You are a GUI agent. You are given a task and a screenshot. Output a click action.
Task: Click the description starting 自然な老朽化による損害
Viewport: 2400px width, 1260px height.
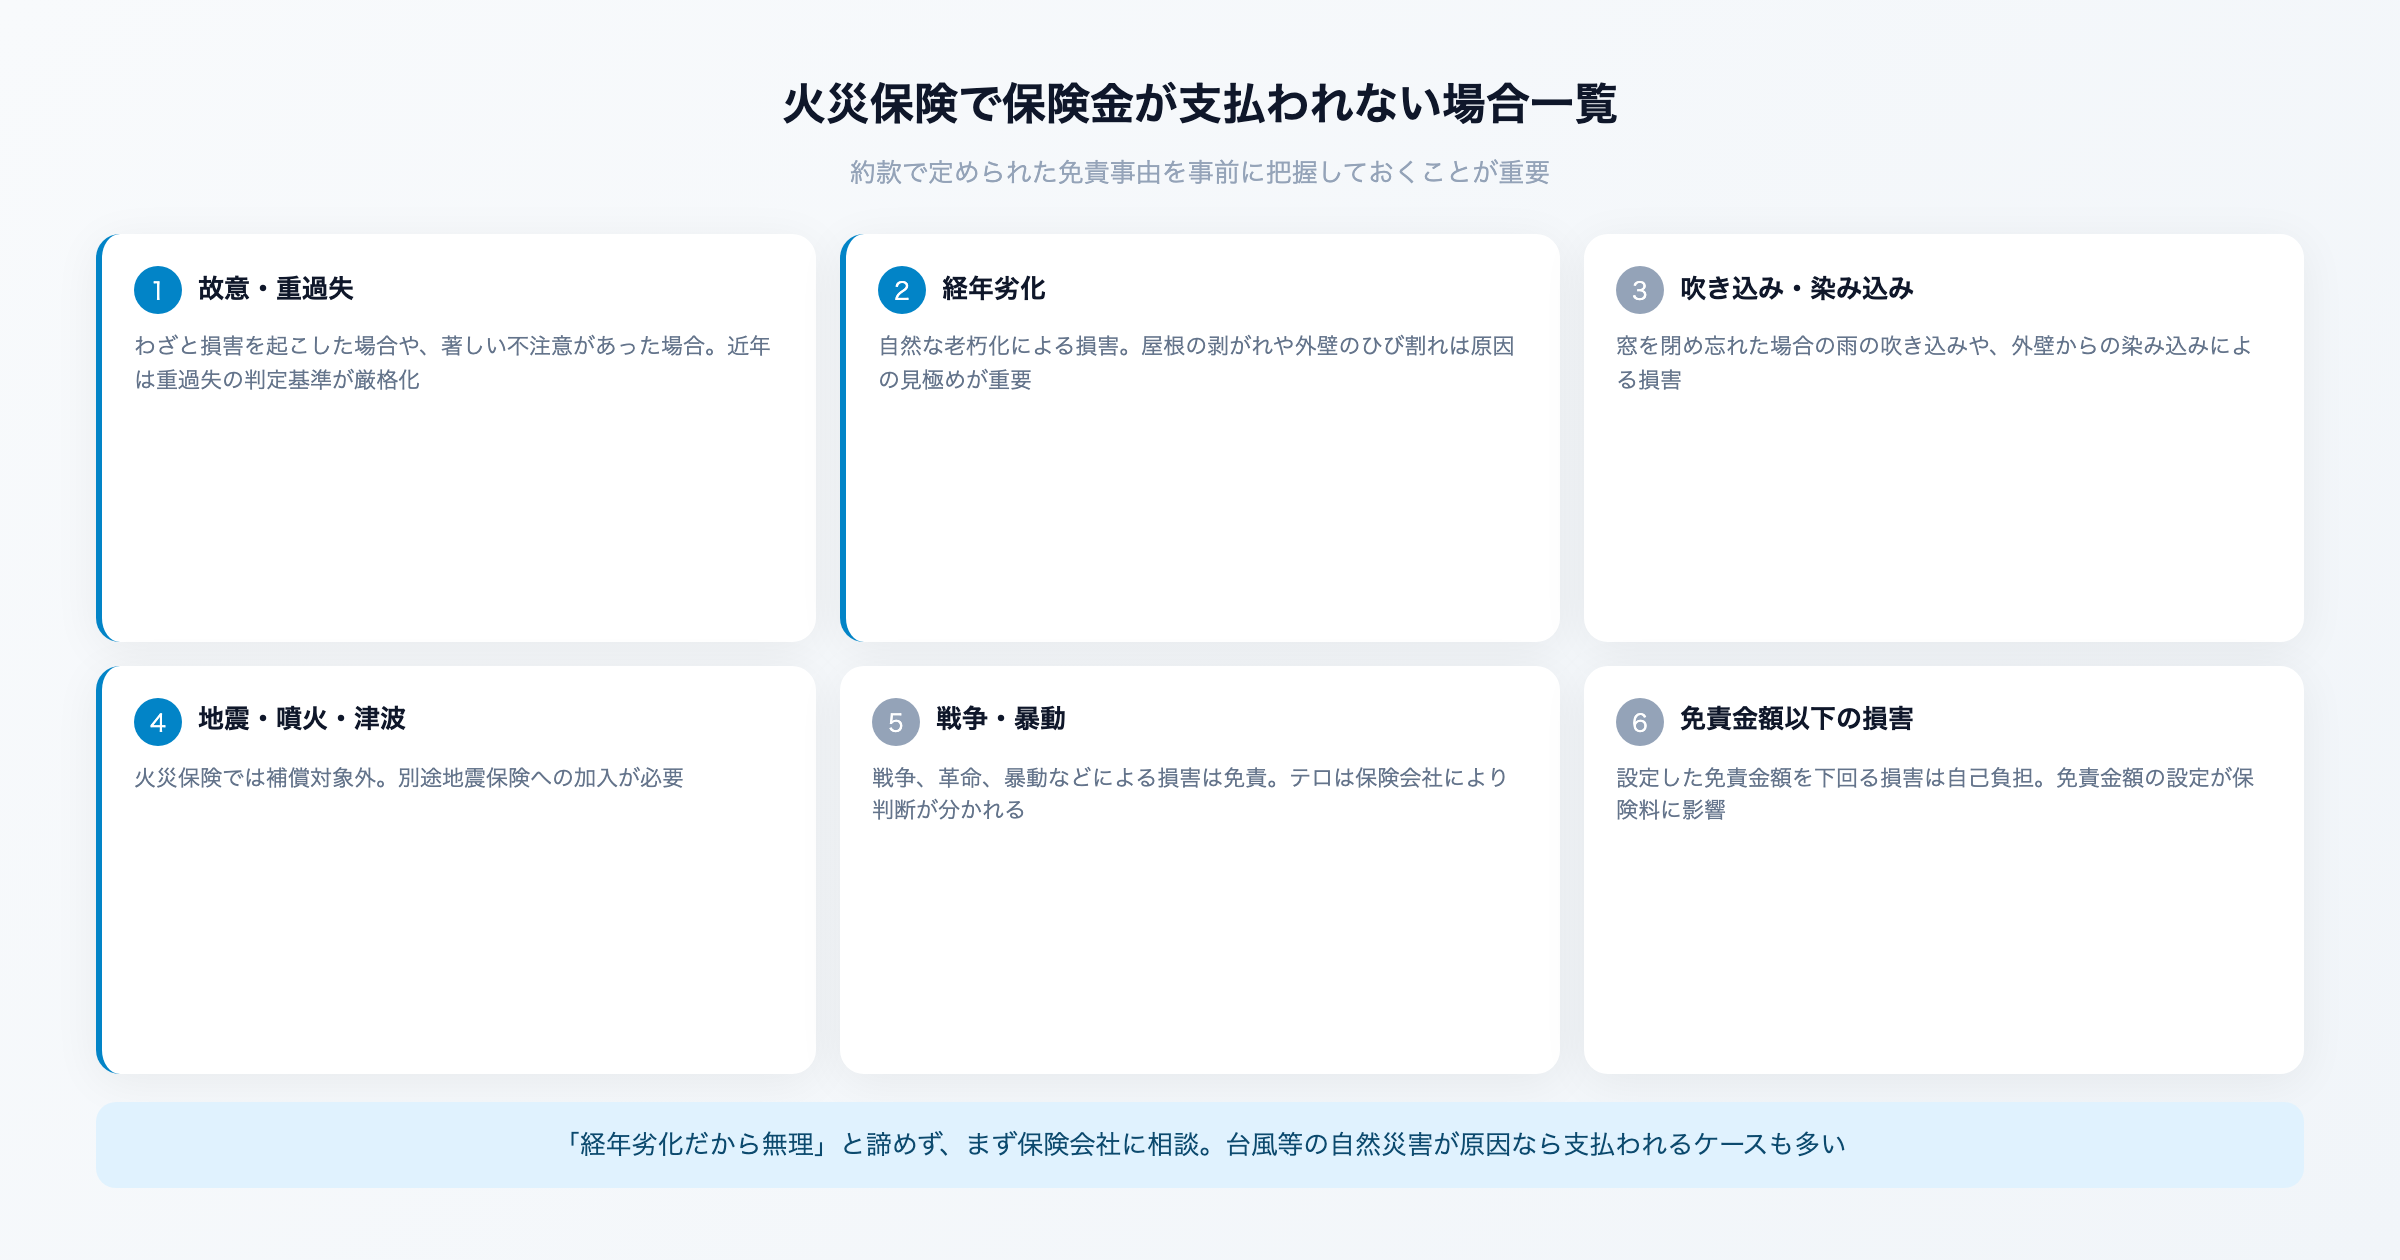[1197, 363]
